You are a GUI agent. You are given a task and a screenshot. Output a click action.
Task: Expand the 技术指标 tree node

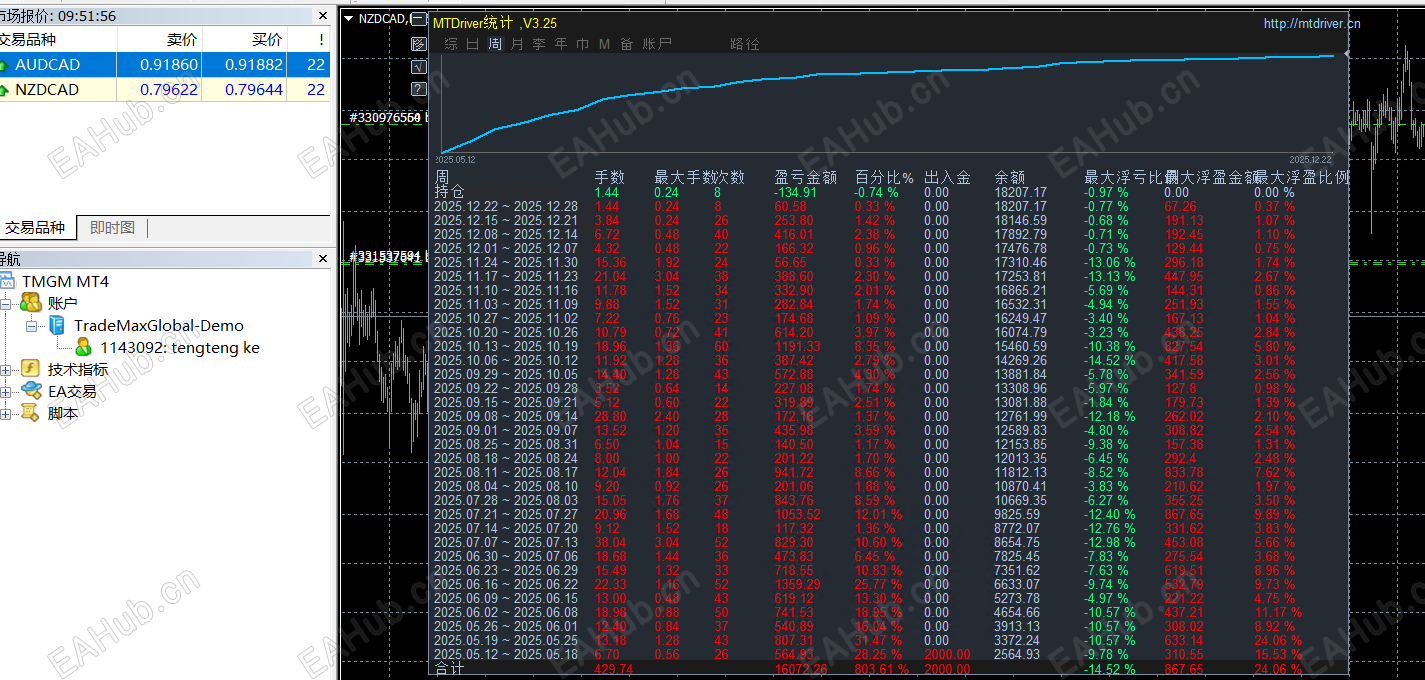6,369
